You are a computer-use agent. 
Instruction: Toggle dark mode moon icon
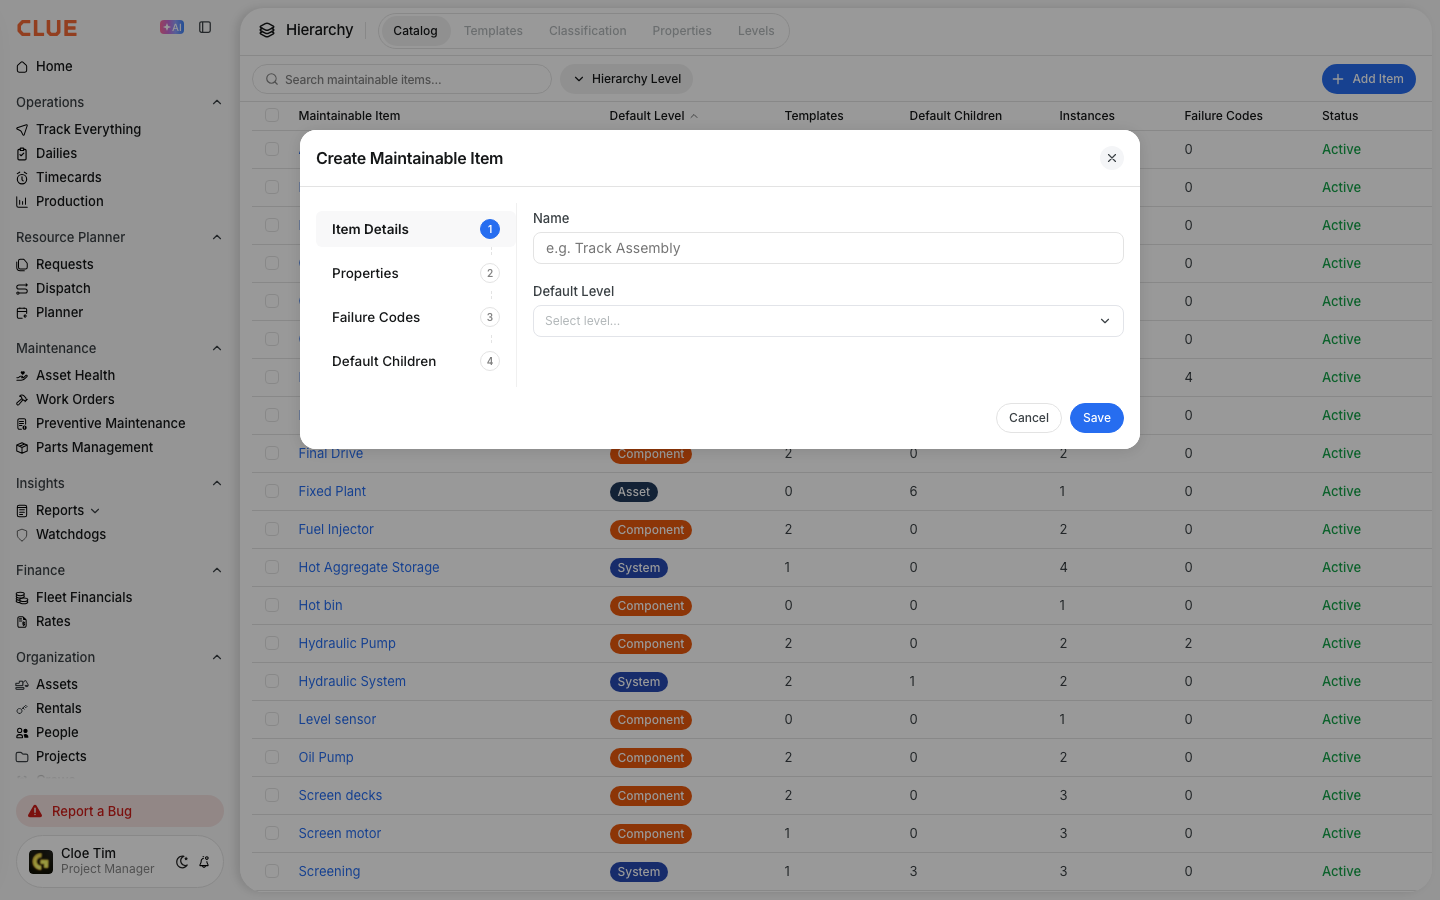click(182, 862)
